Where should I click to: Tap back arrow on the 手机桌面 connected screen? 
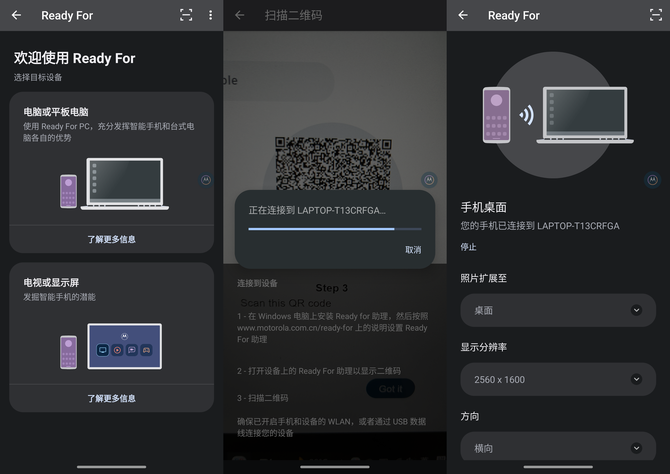pos(463,15)
